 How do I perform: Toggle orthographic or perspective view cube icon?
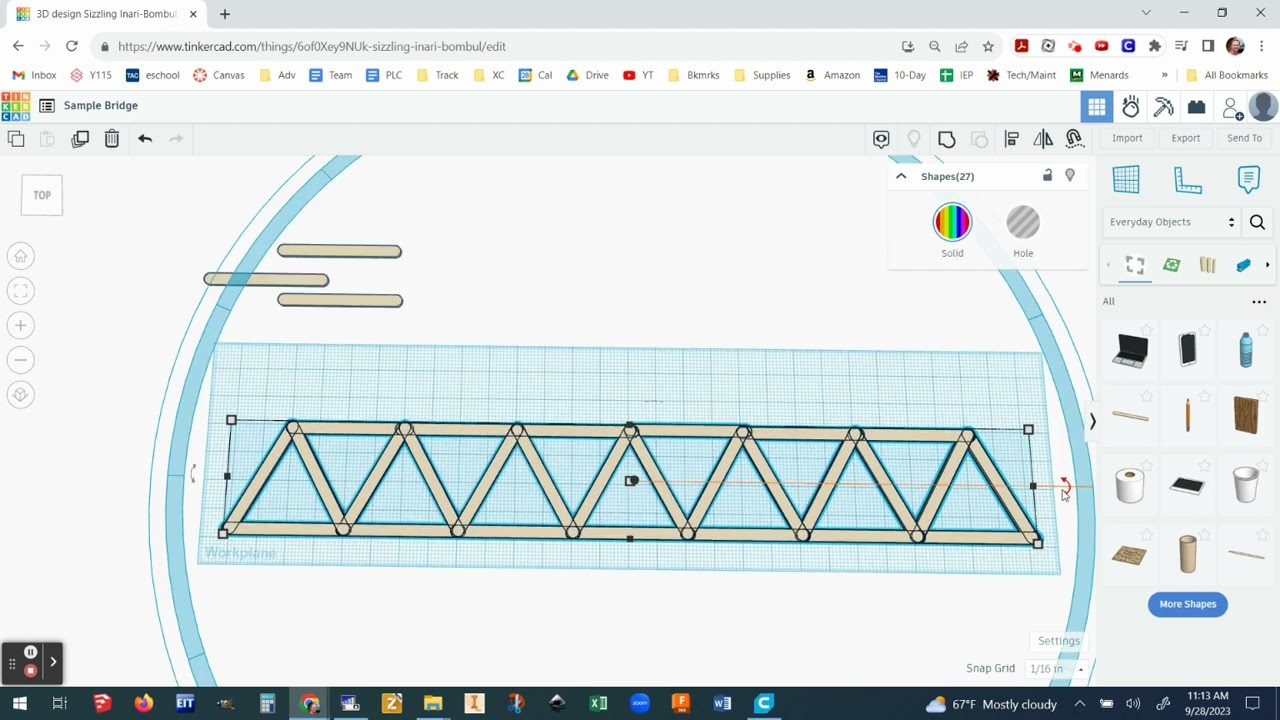20,395
